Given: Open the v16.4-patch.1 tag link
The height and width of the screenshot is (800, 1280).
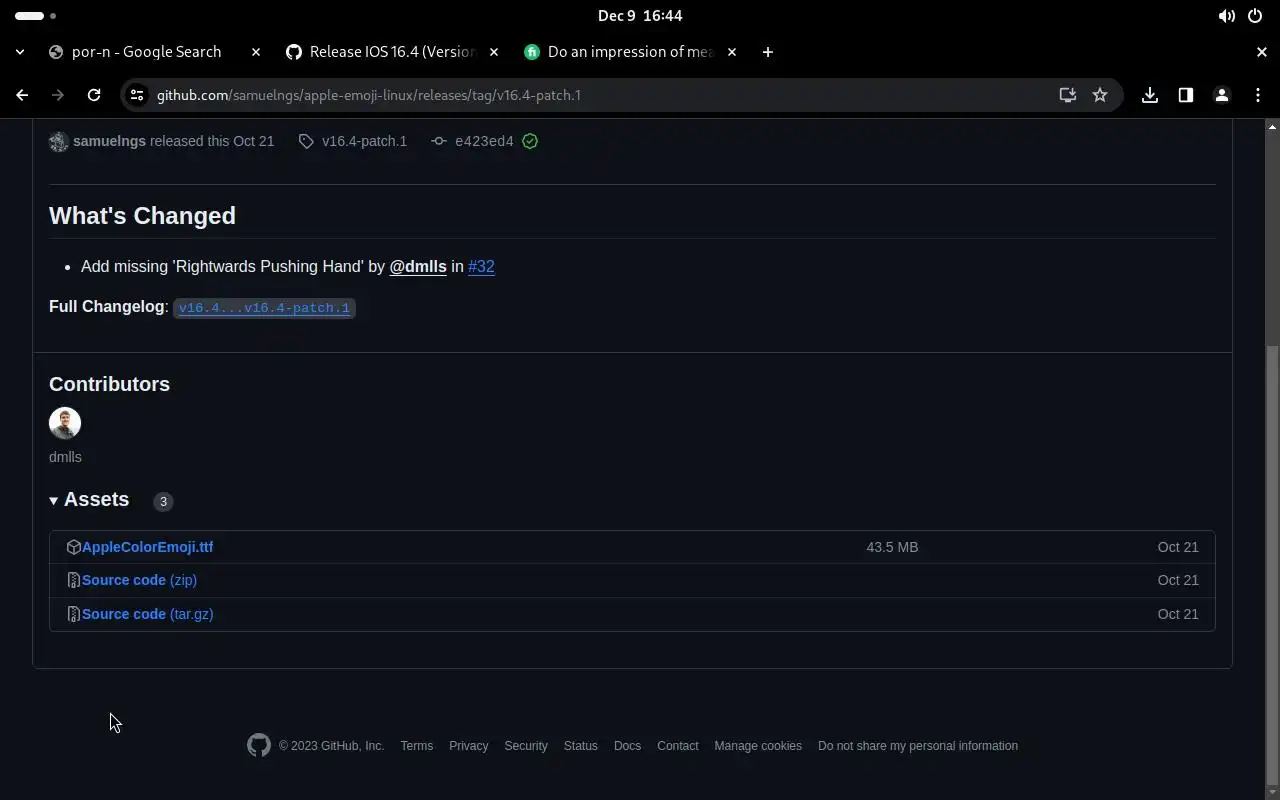Looking at the screenshot, I should [364, 141].
